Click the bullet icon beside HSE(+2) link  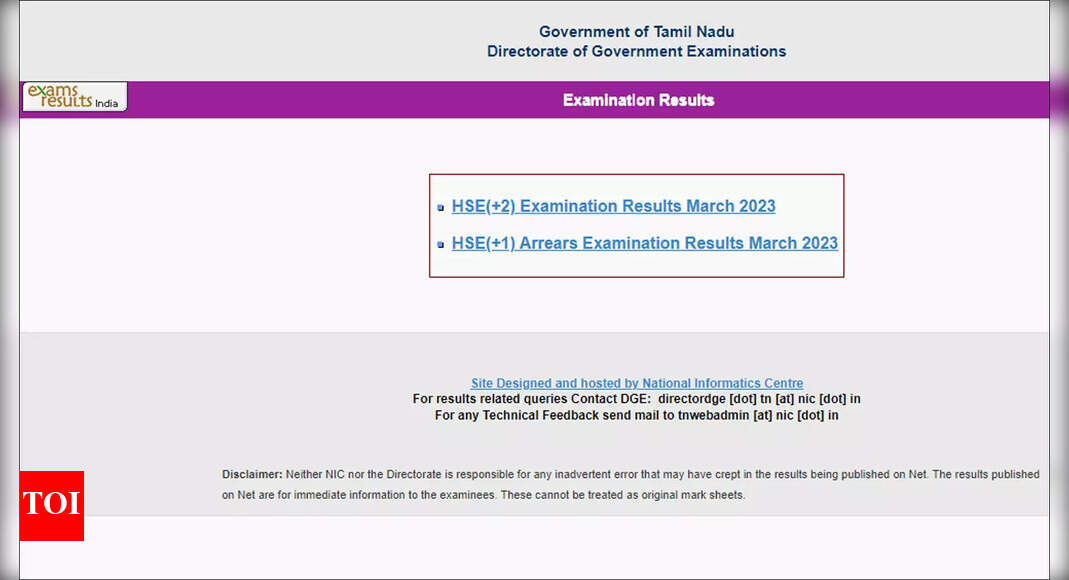[x=441, y=208]
